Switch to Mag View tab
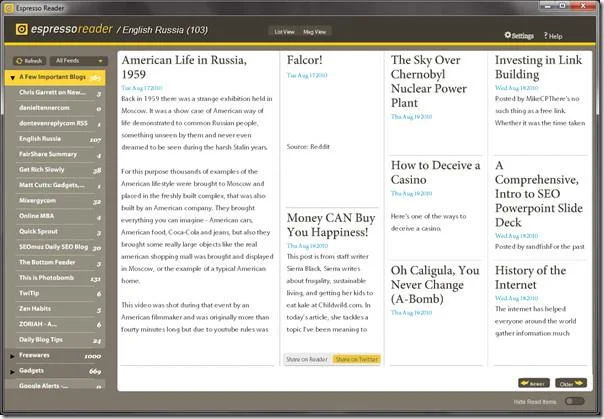604x419 pixels. [314, 32]
